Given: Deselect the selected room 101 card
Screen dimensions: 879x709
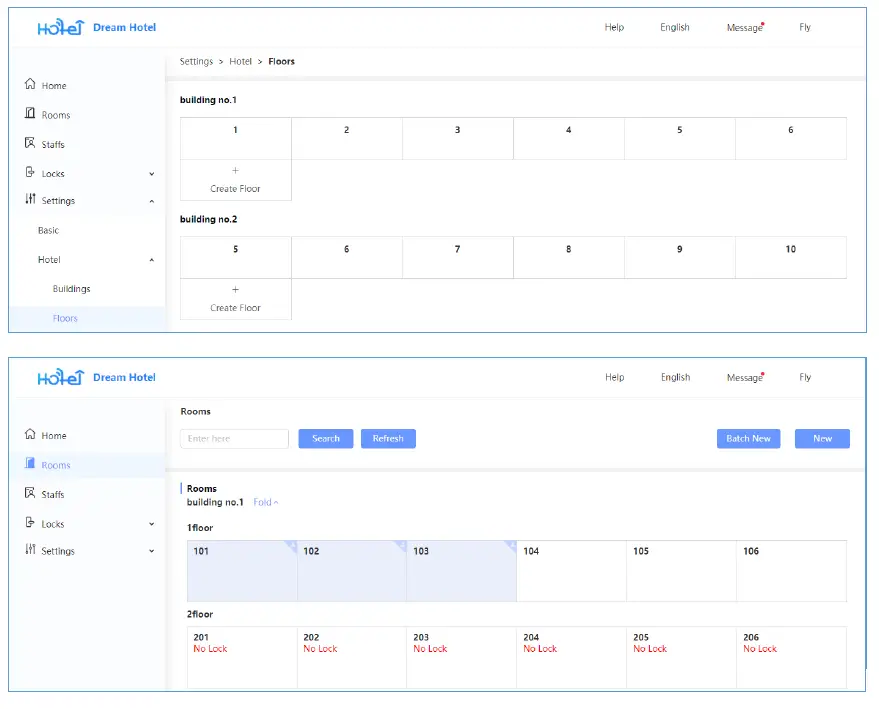Looking at the screenshot, I should click(242, 571).
